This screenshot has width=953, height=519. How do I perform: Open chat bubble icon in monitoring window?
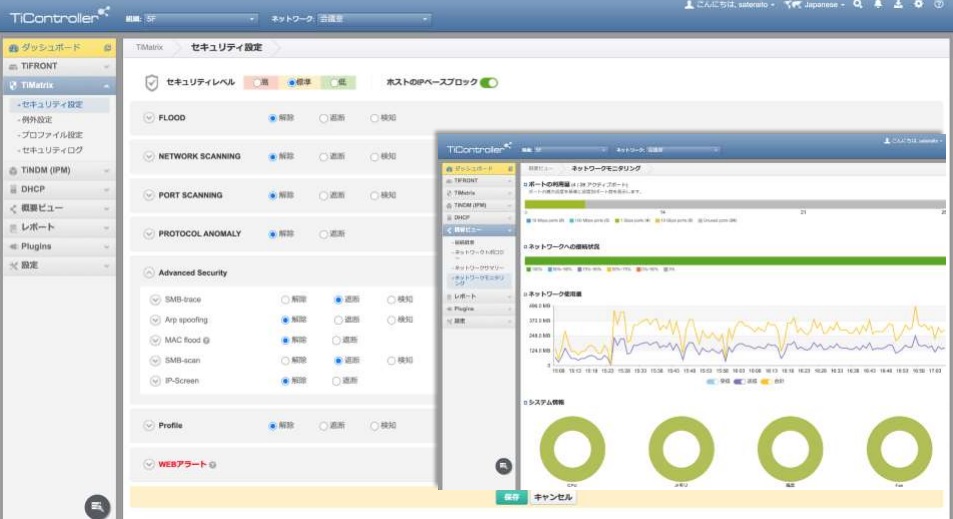503,466
